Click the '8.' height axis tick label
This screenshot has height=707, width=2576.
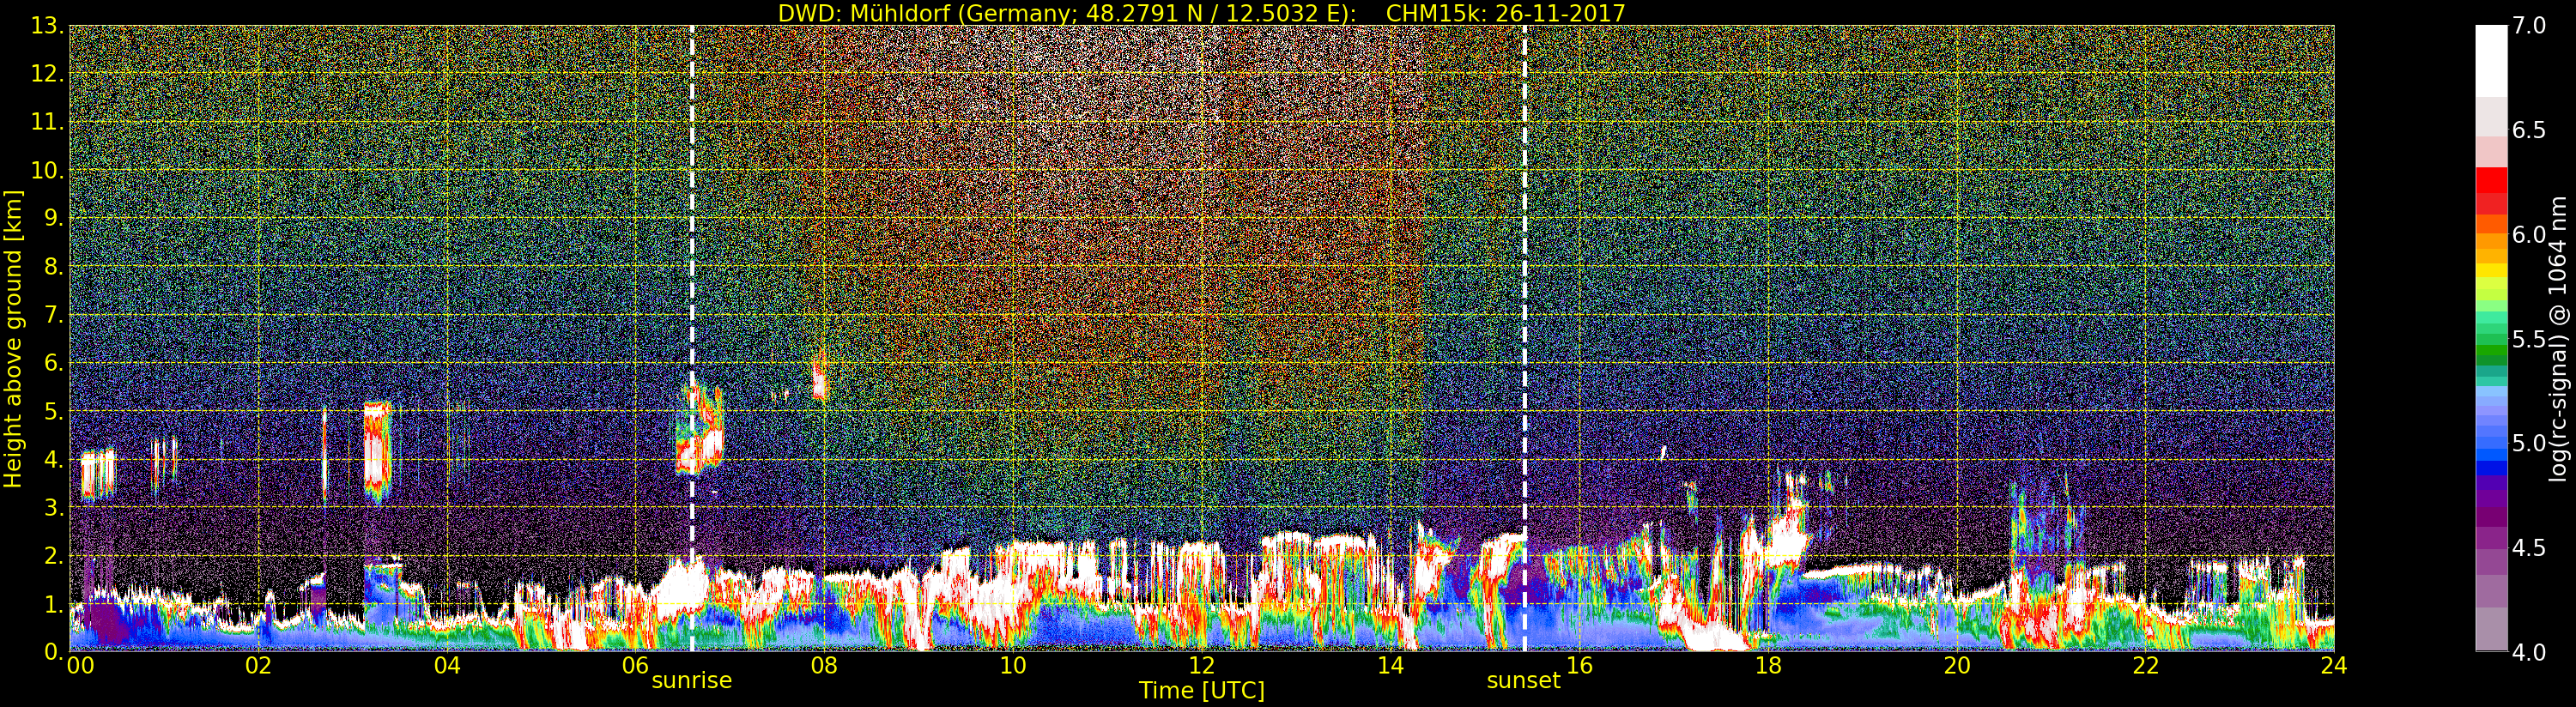coord(54,267)
